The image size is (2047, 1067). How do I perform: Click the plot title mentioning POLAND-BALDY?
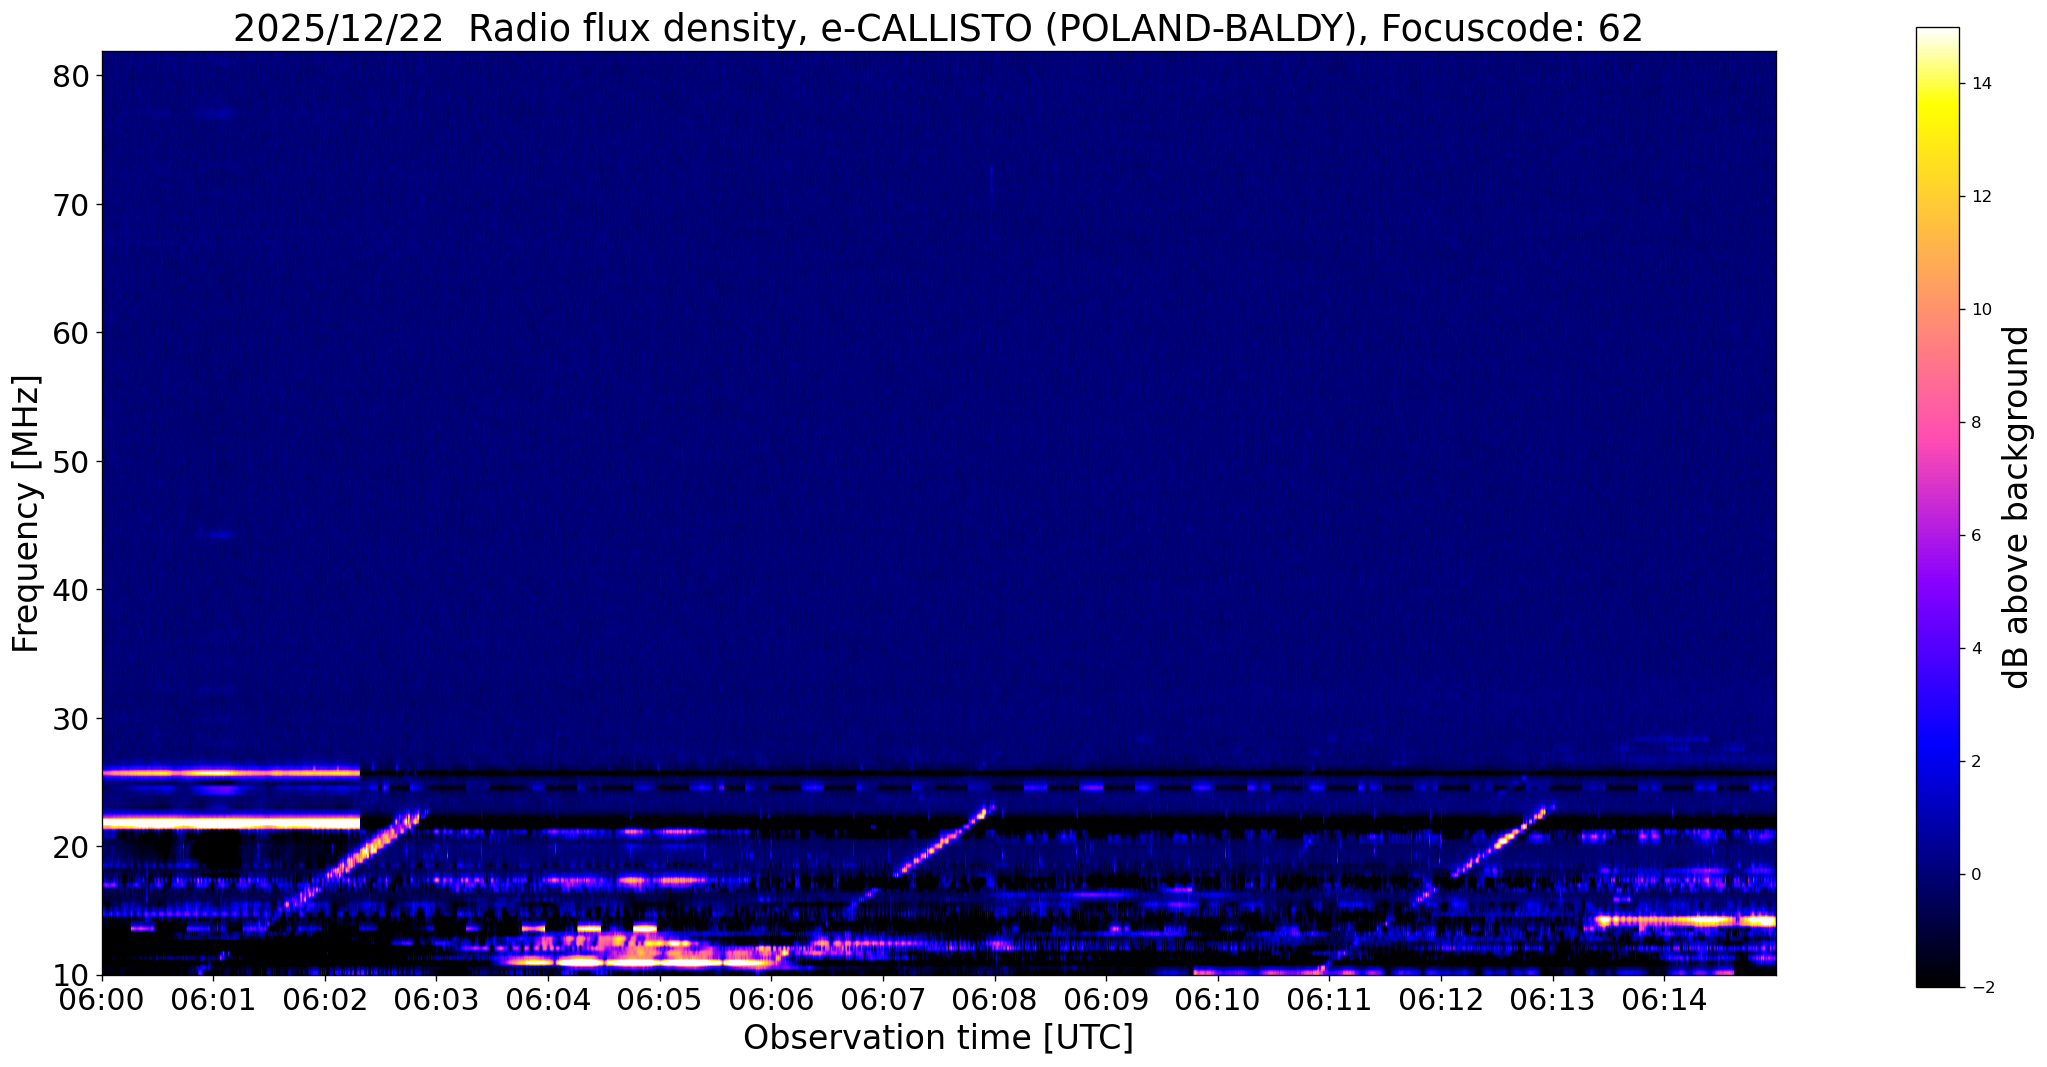click(x=938, y=28)
